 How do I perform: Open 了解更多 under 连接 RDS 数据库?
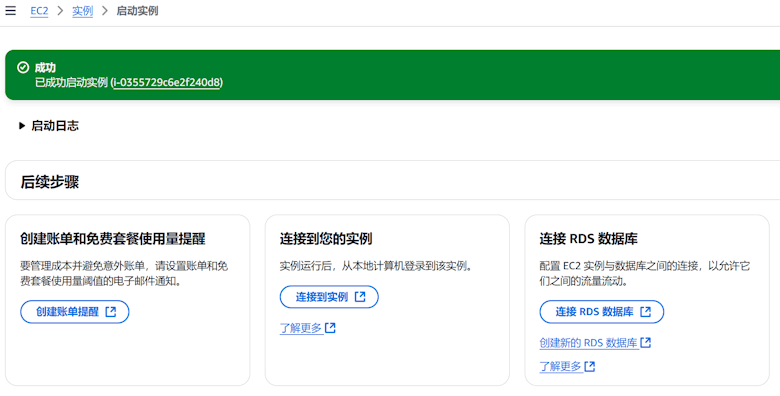pos(567,367)
